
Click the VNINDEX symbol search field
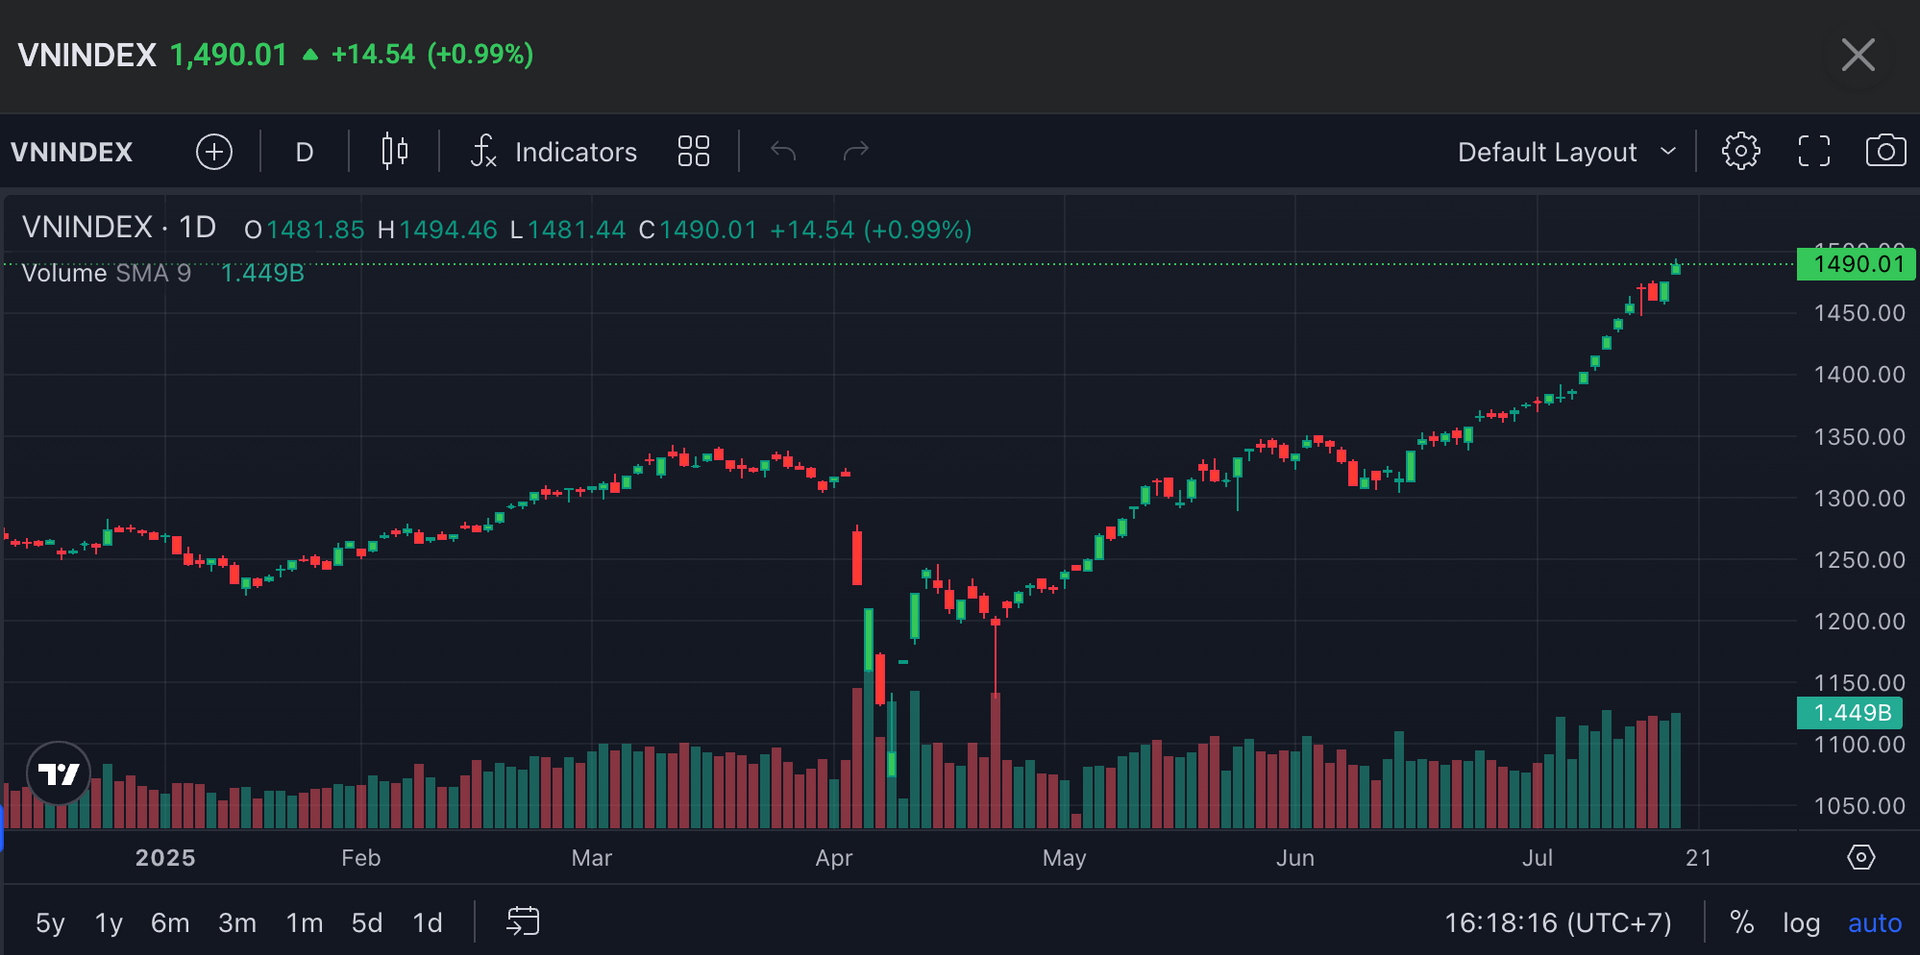[72, 152]
